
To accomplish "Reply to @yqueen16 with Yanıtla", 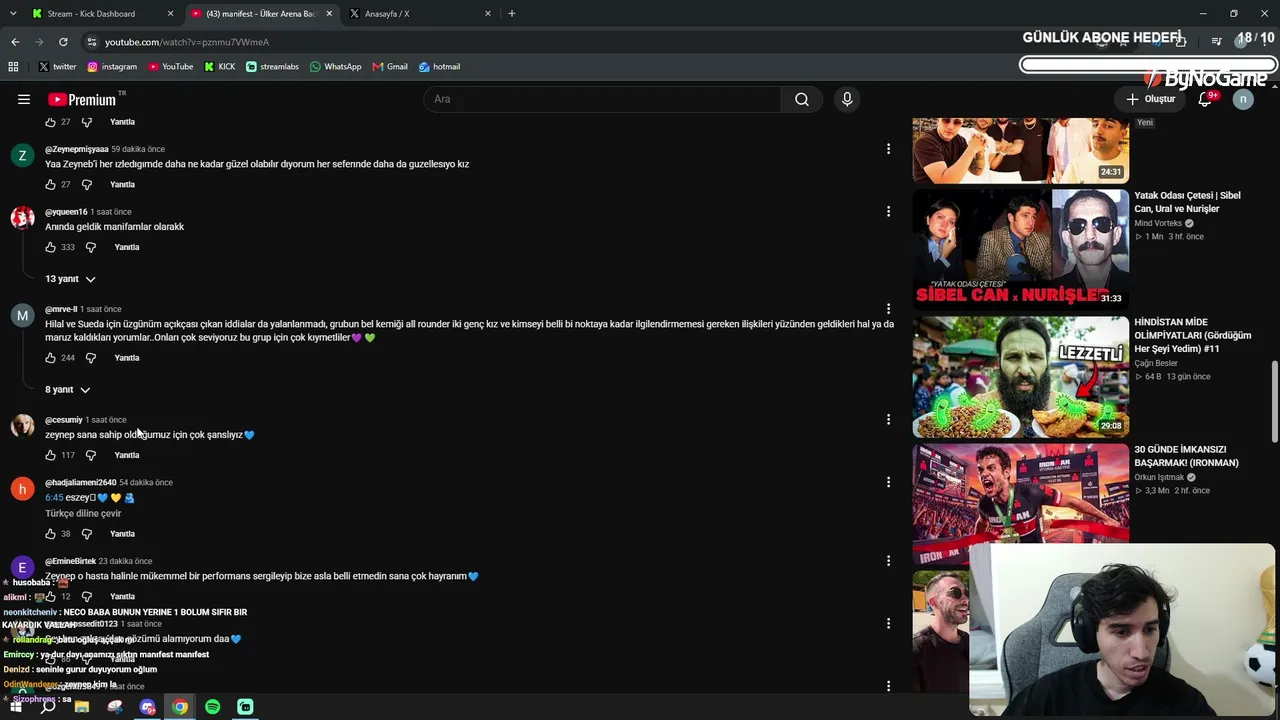I will tap(127, 247).
